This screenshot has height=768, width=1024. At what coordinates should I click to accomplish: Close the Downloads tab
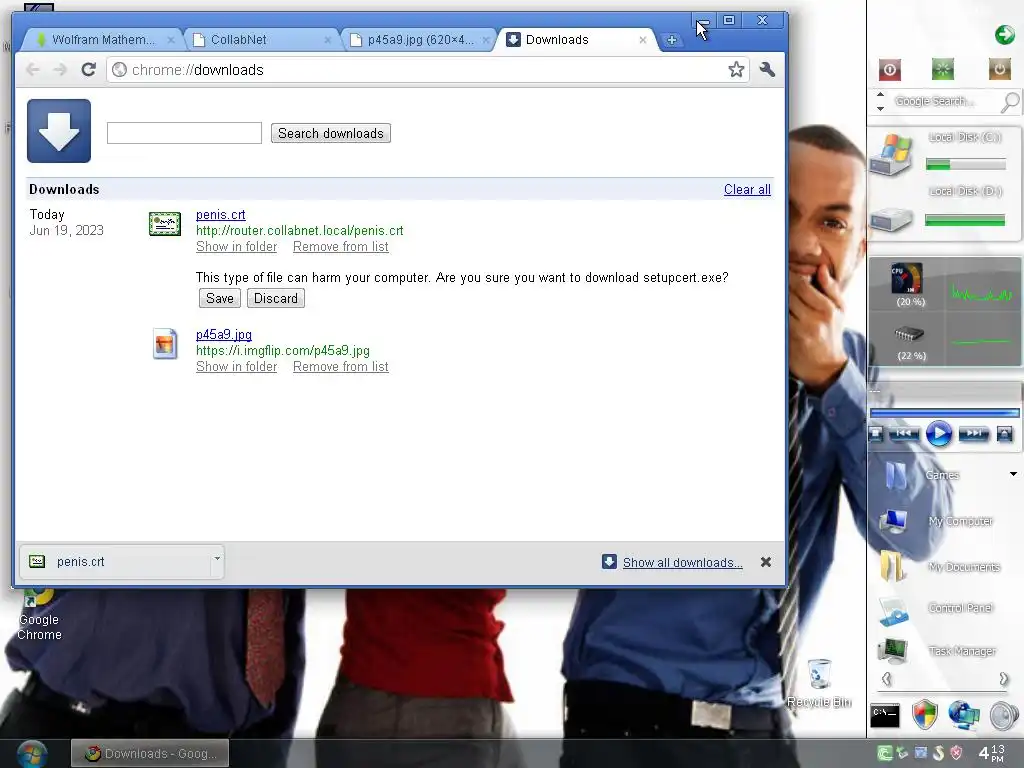643,40
